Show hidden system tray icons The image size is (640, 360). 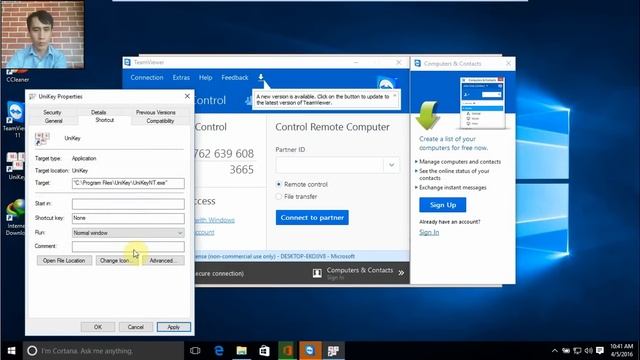click(554, 351)
